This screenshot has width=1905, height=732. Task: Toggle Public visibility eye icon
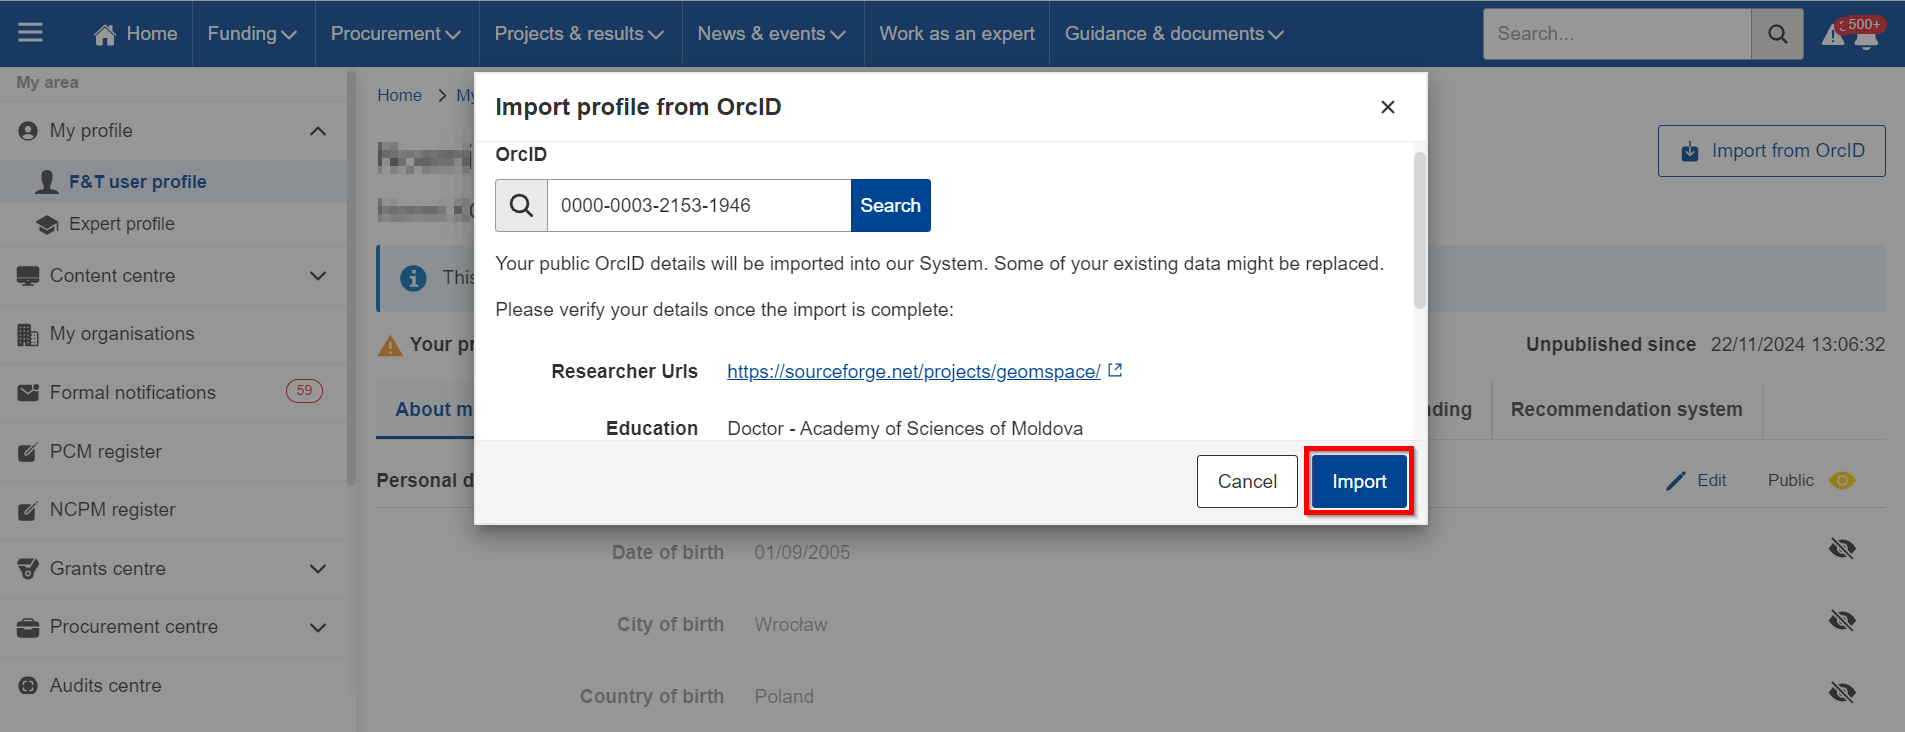1842,481
